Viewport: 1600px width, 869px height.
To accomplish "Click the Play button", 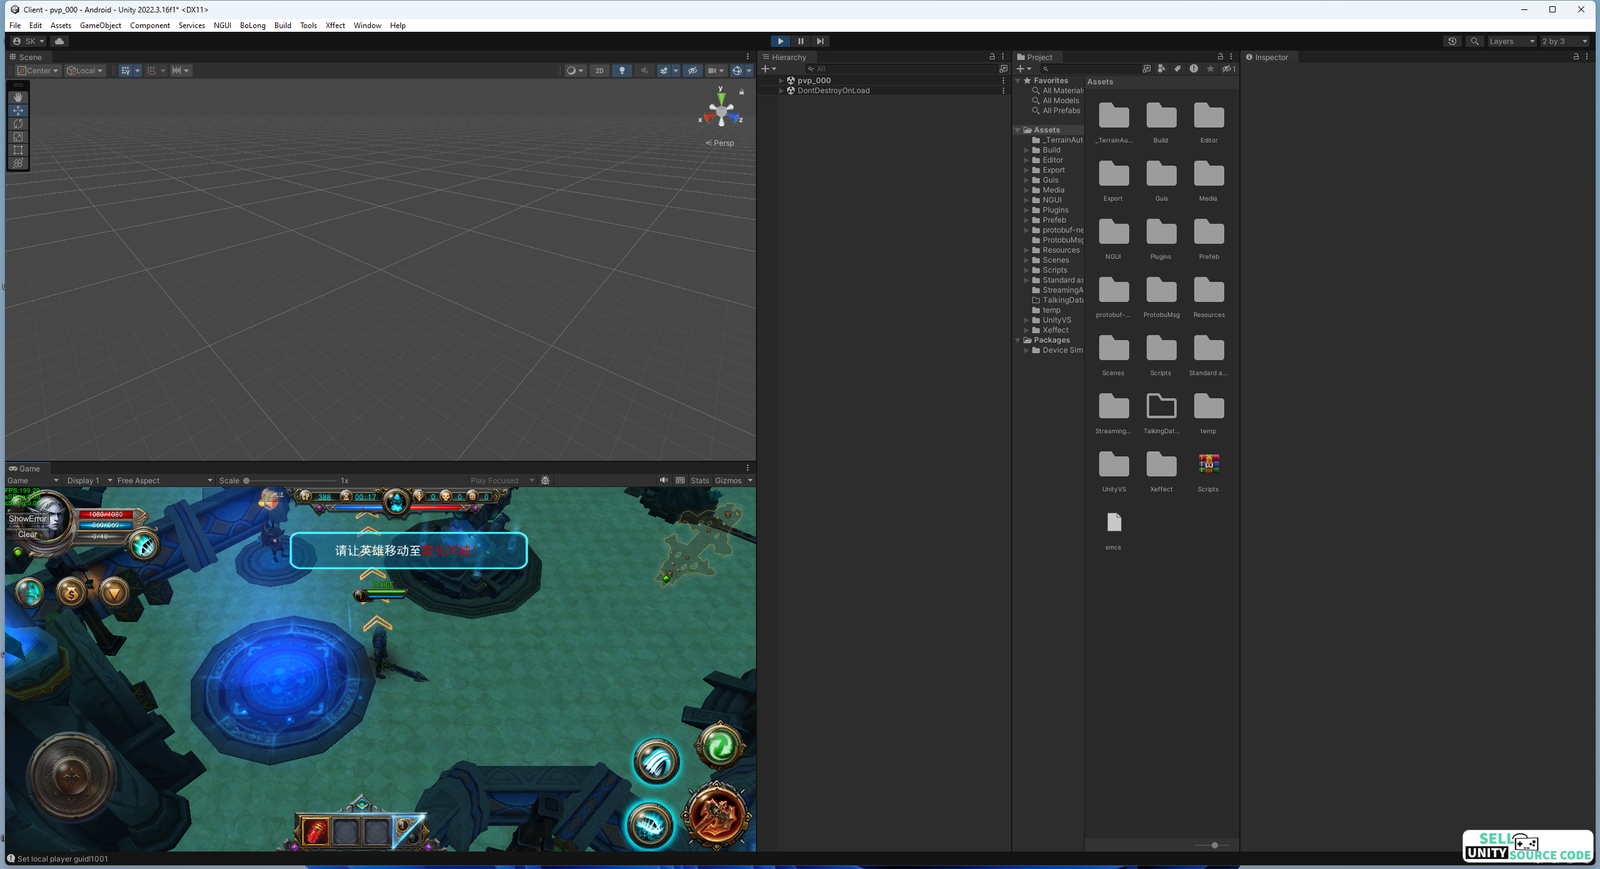I will tap(781, 41).
